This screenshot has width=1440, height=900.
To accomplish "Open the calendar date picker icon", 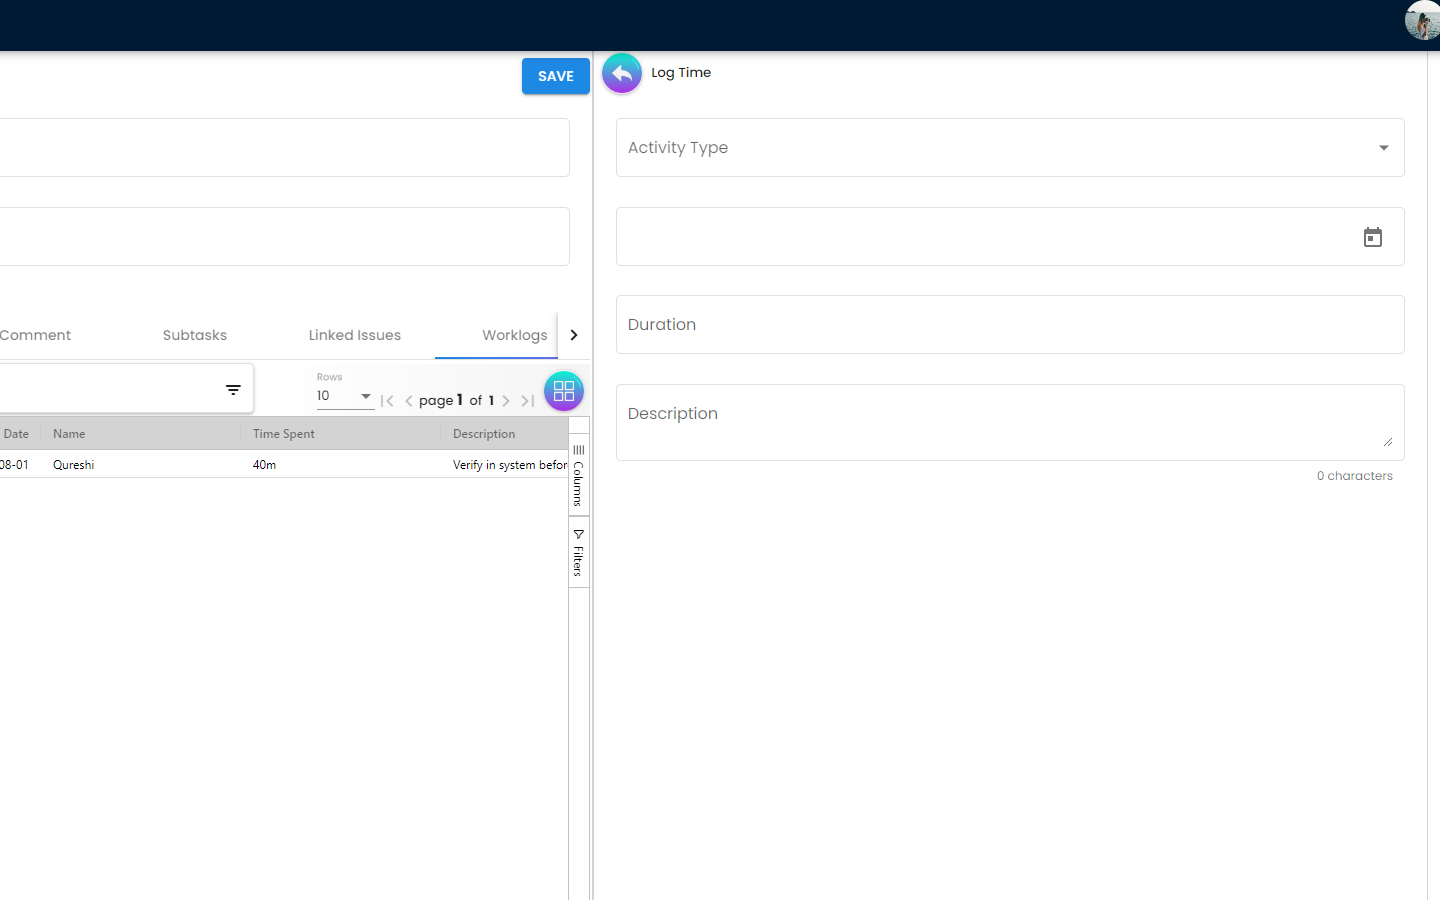I will pyautogui.click(x=1372, y=237).
